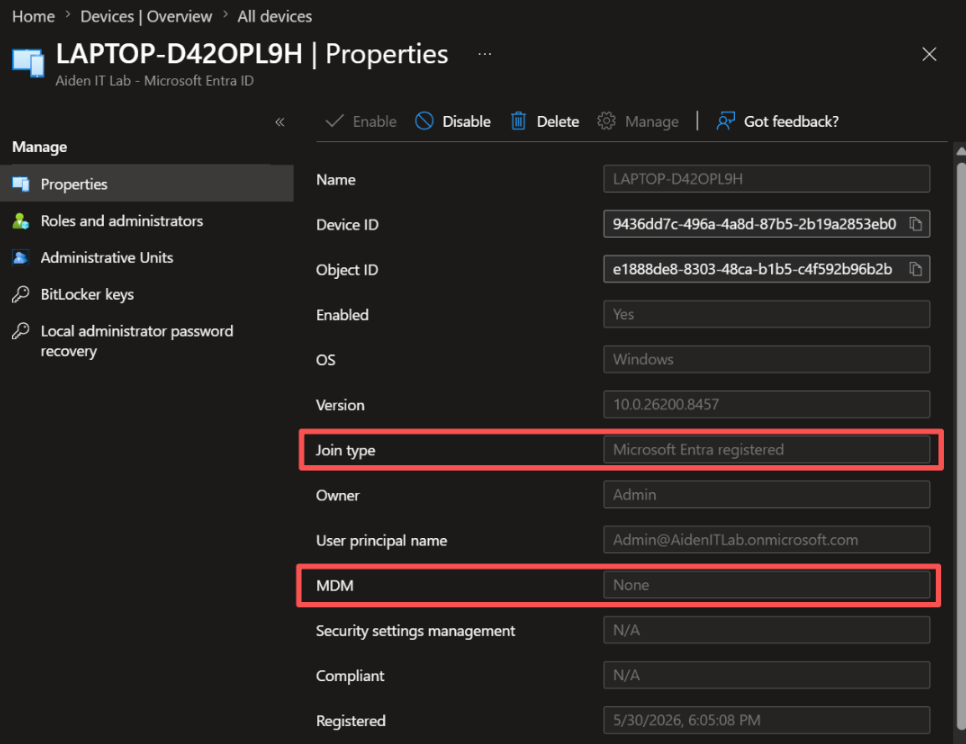Click the Security settings management field
This screenshot has width=966, height=744.
click(766, 630)
